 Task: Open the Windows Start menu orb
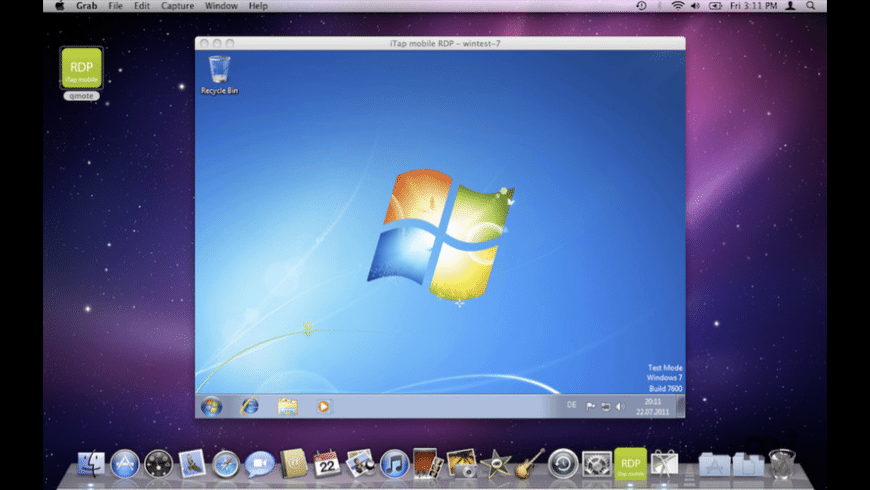pyautogui.click(x=211, y=406)
